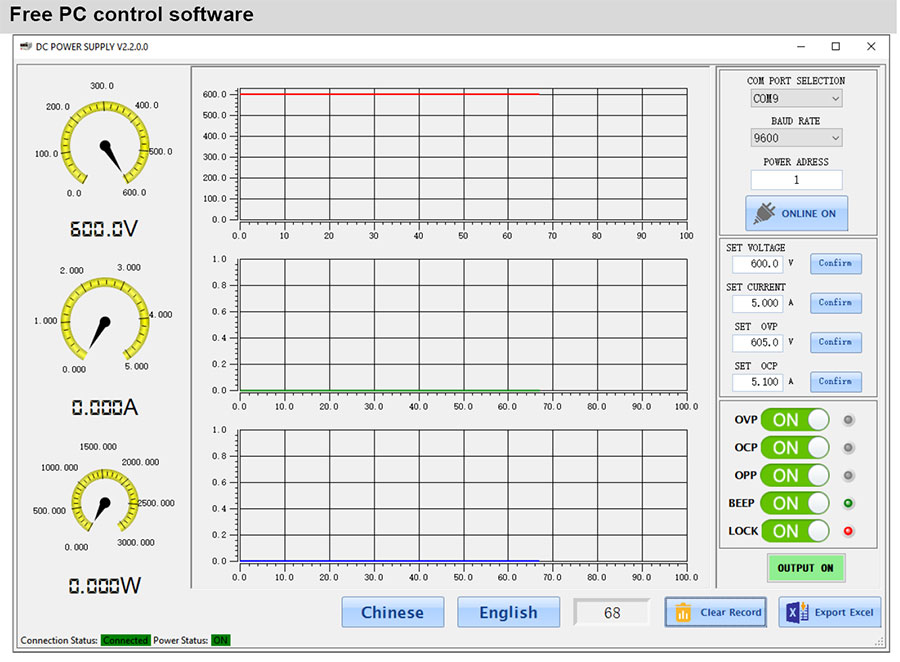Click the OPP gray indicator light

848,475
